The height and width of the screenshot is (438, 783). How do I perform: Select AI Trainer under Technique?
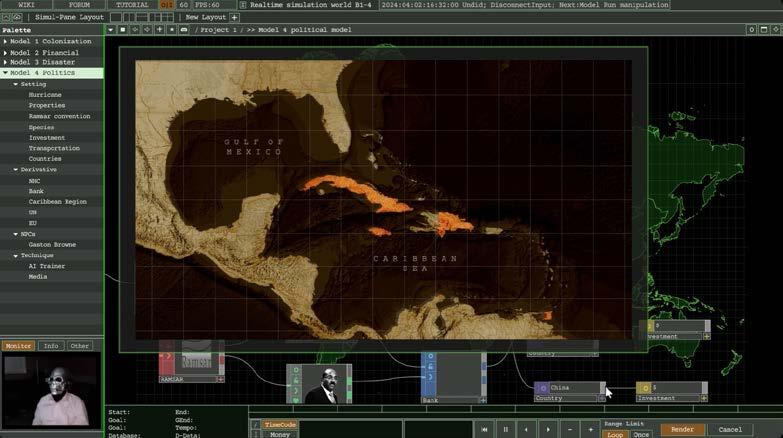coord(46,266)
